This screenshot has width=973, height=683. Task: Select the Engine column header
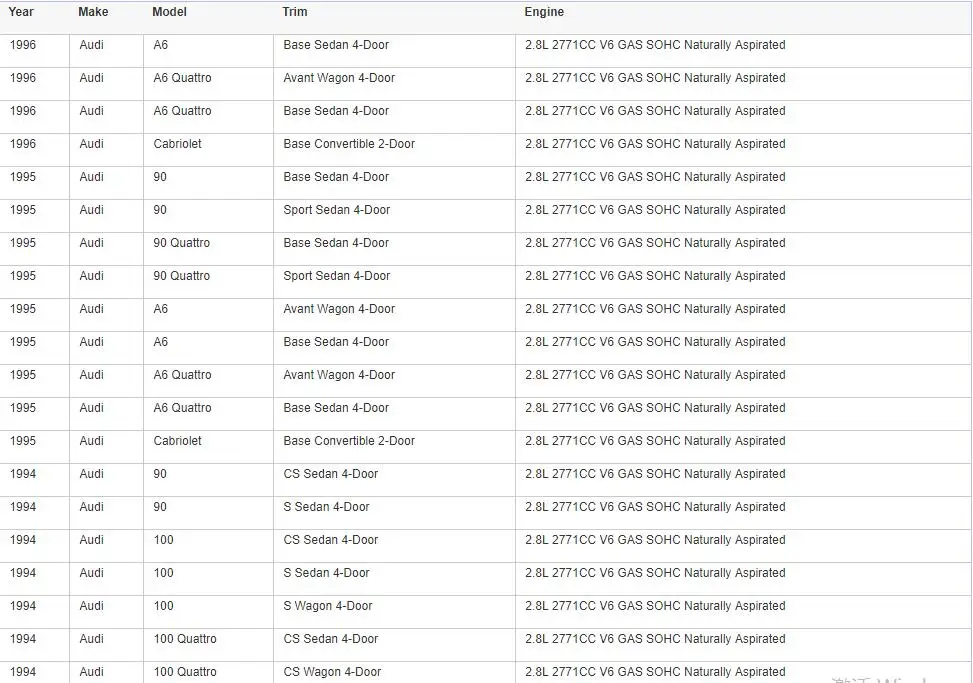coord(544,12)
